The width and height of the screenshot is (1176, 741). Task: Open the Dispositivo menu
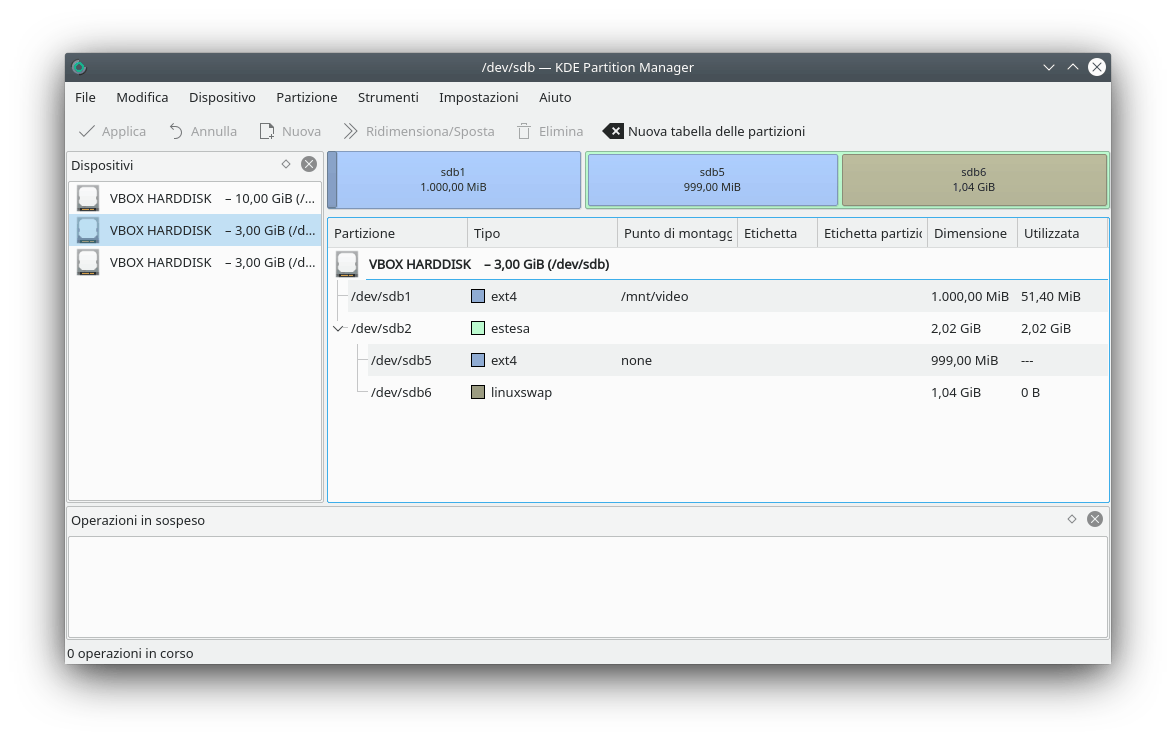(222, 98)
